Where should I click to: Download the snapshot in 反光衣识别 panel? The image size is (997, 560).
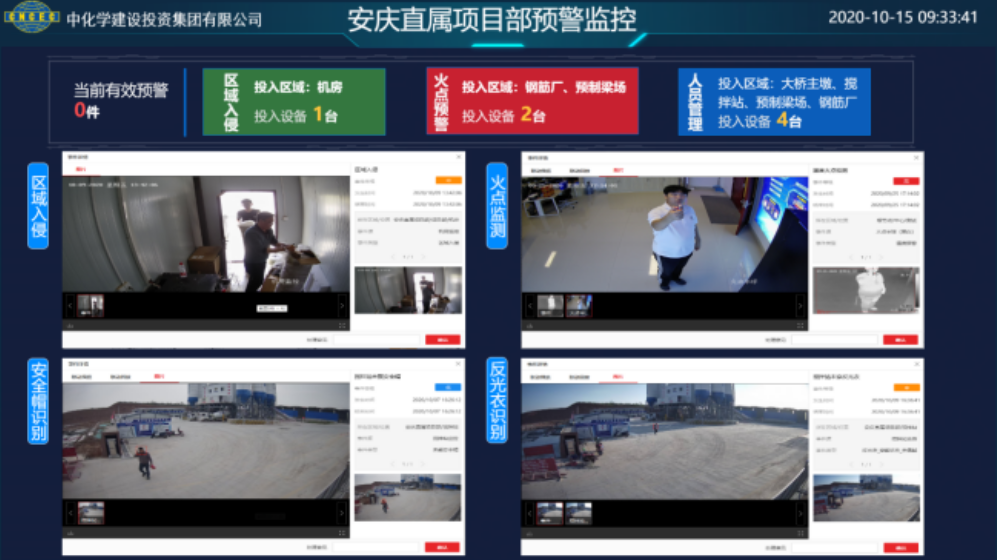pyautogui.click(x=529, y=533)
